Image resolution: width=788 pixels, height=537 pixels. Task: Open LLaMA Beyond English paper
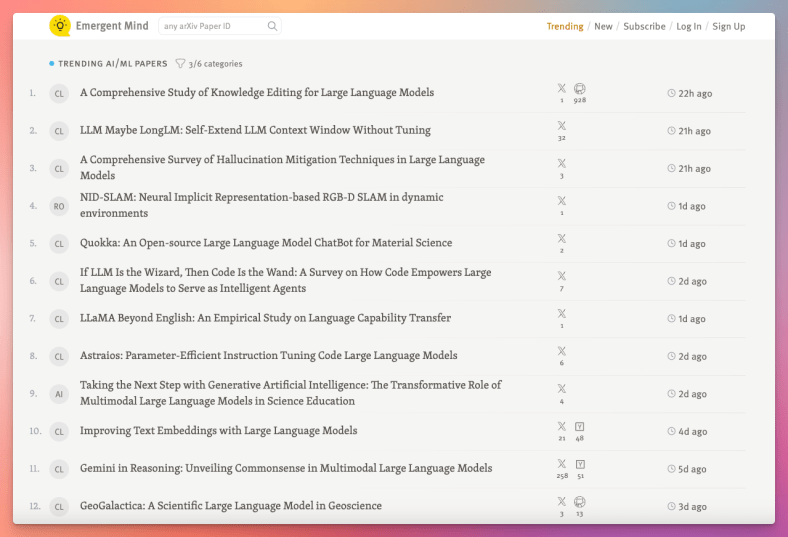265,318
